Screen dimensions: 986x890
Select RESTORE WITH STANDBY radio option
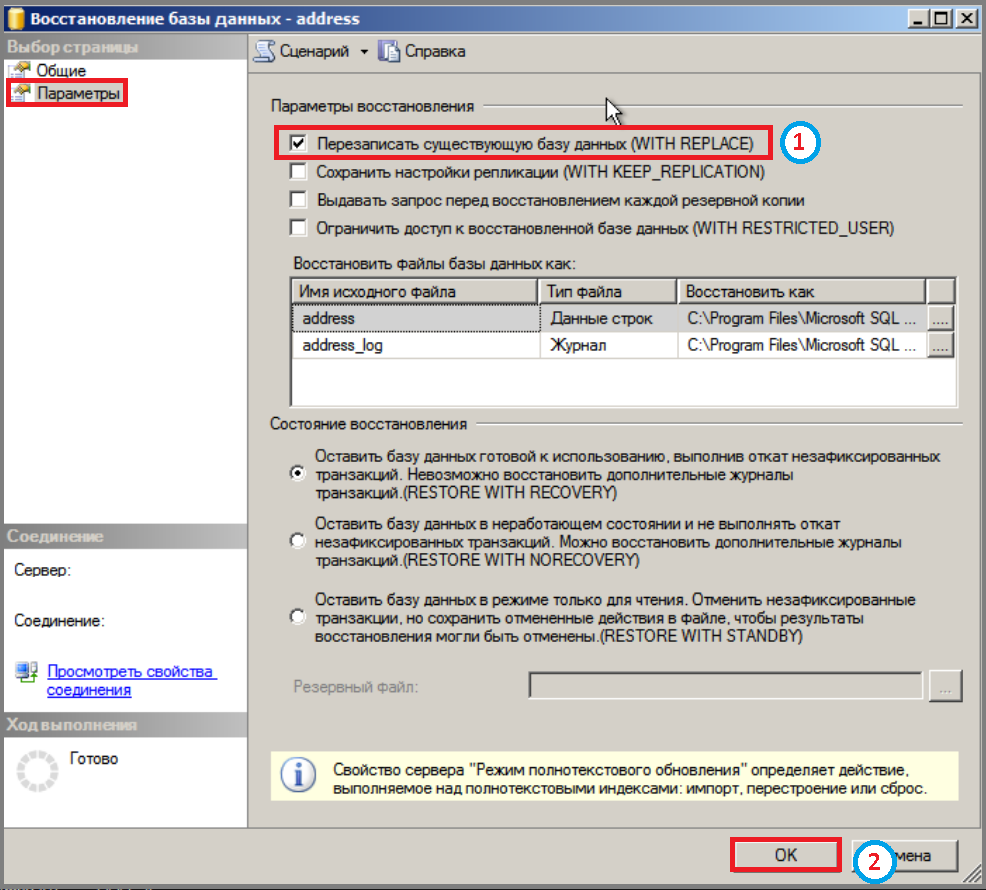click(297, 617)
